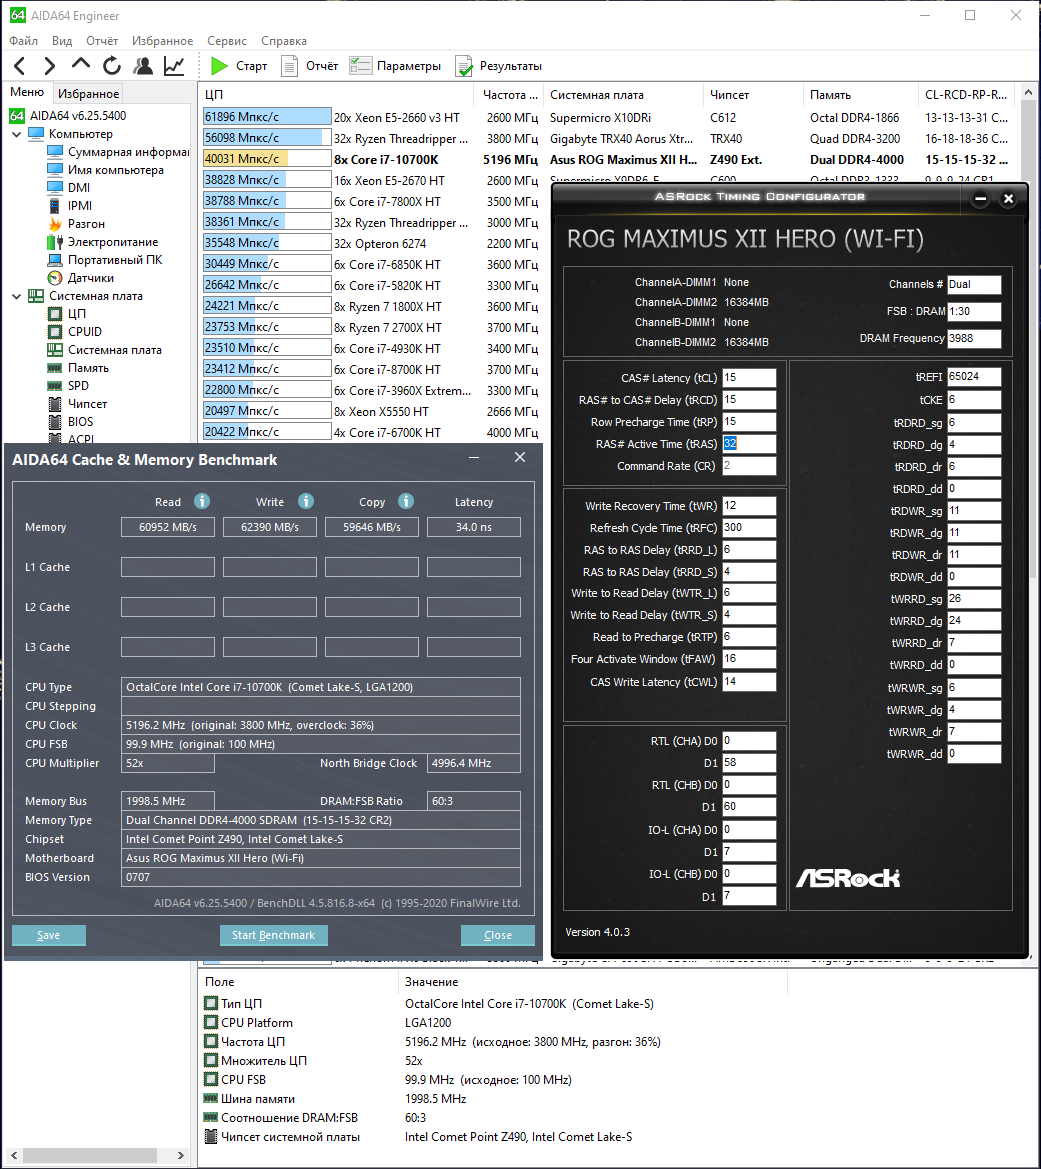Click the Copy info icon

(406, 501)
